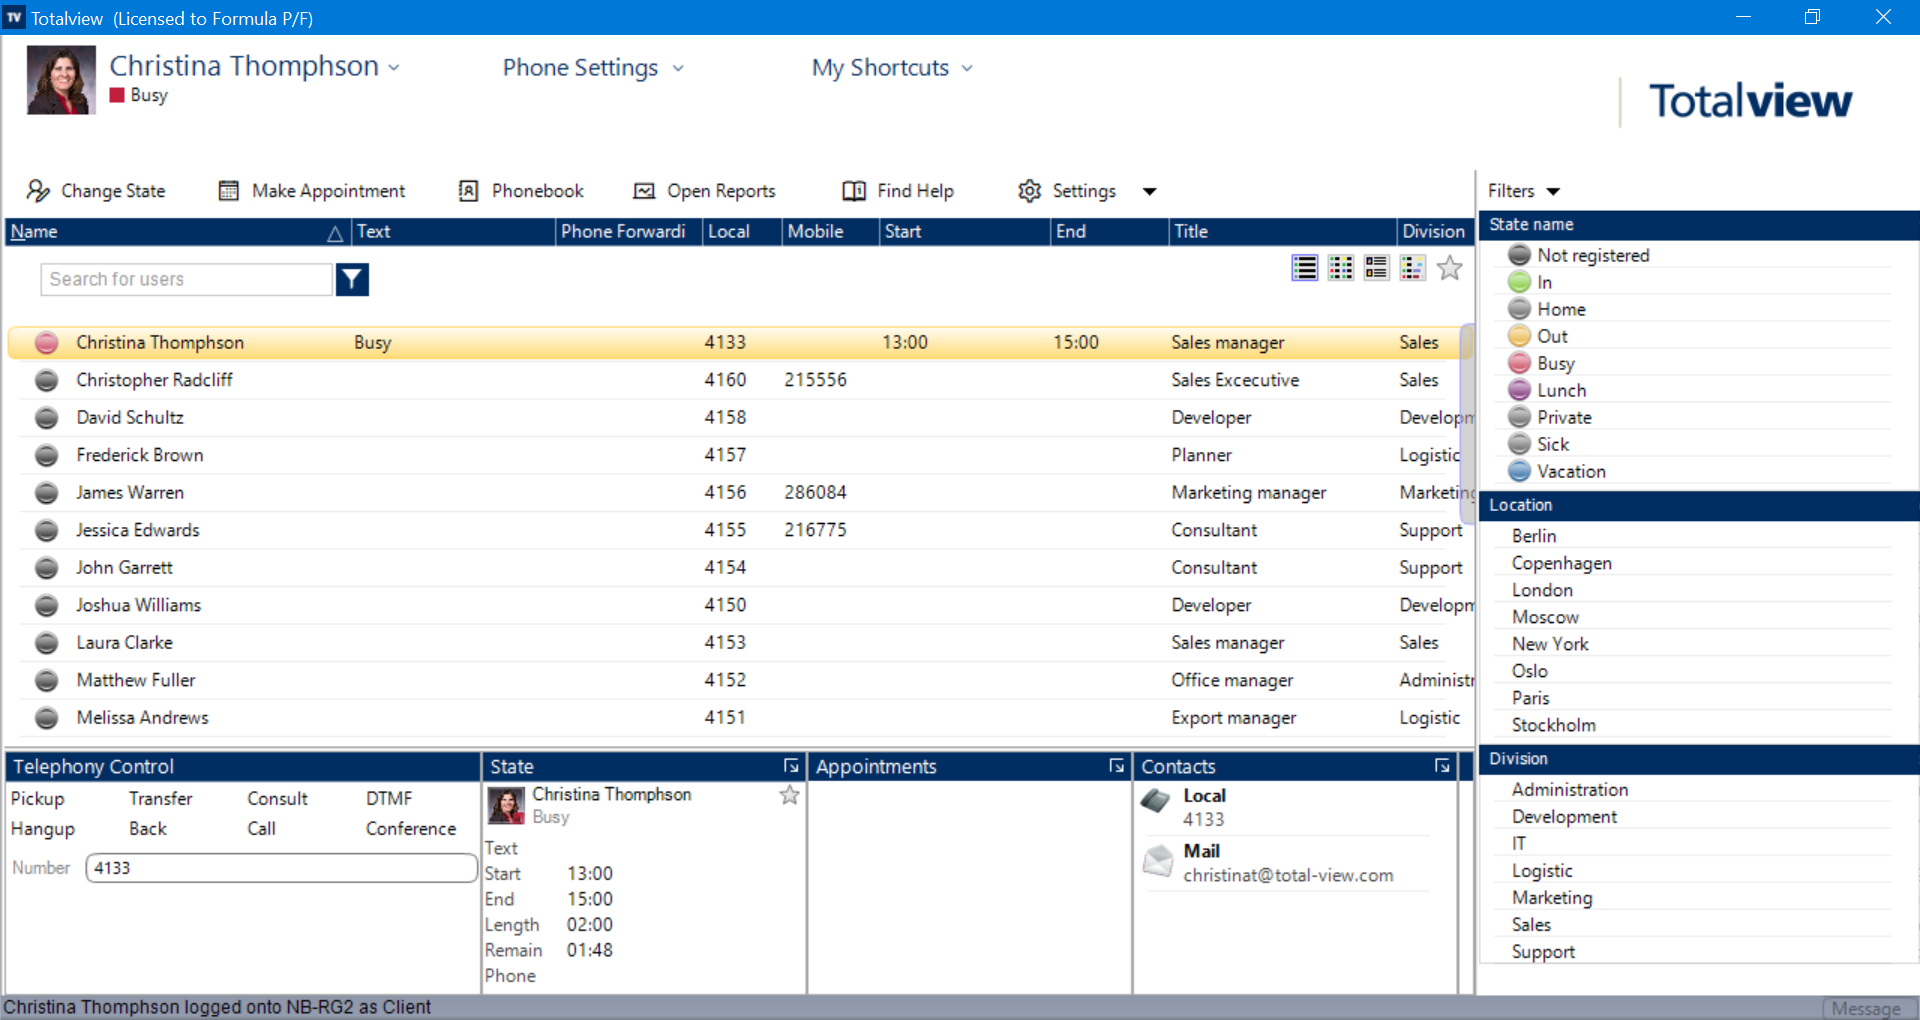Click the Transfer telephony button
The height and width of the screenshot is (1020, 1920).
pos(161,799)
